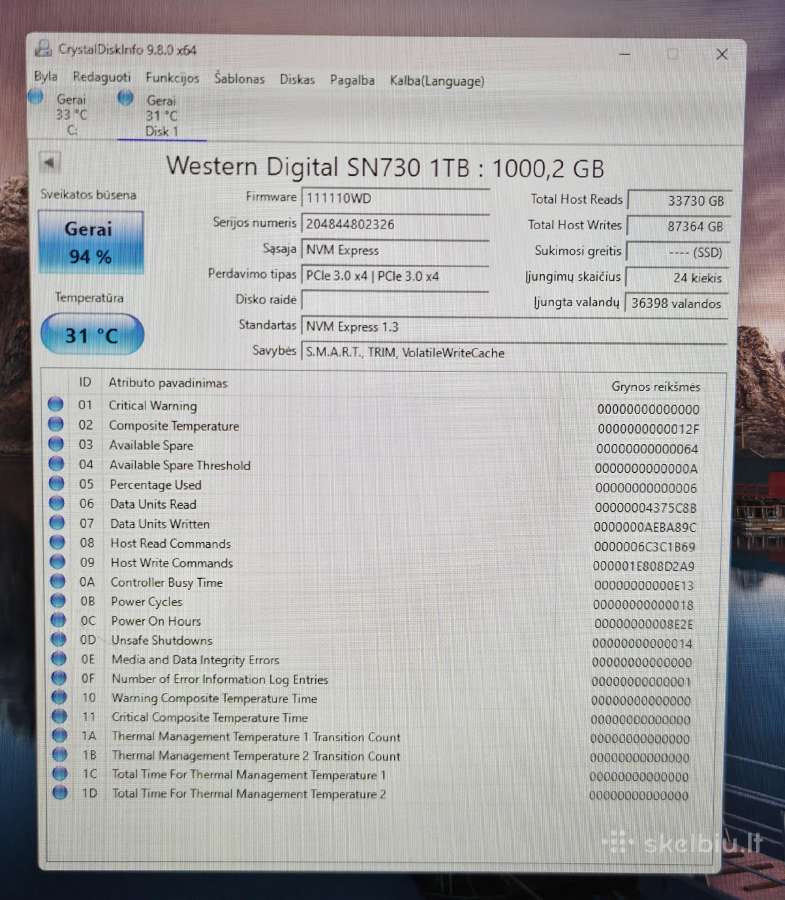Viewport: 785px width, 900px height.
Task: Click the Firmware field 111110WD
Action: point(395,199)
